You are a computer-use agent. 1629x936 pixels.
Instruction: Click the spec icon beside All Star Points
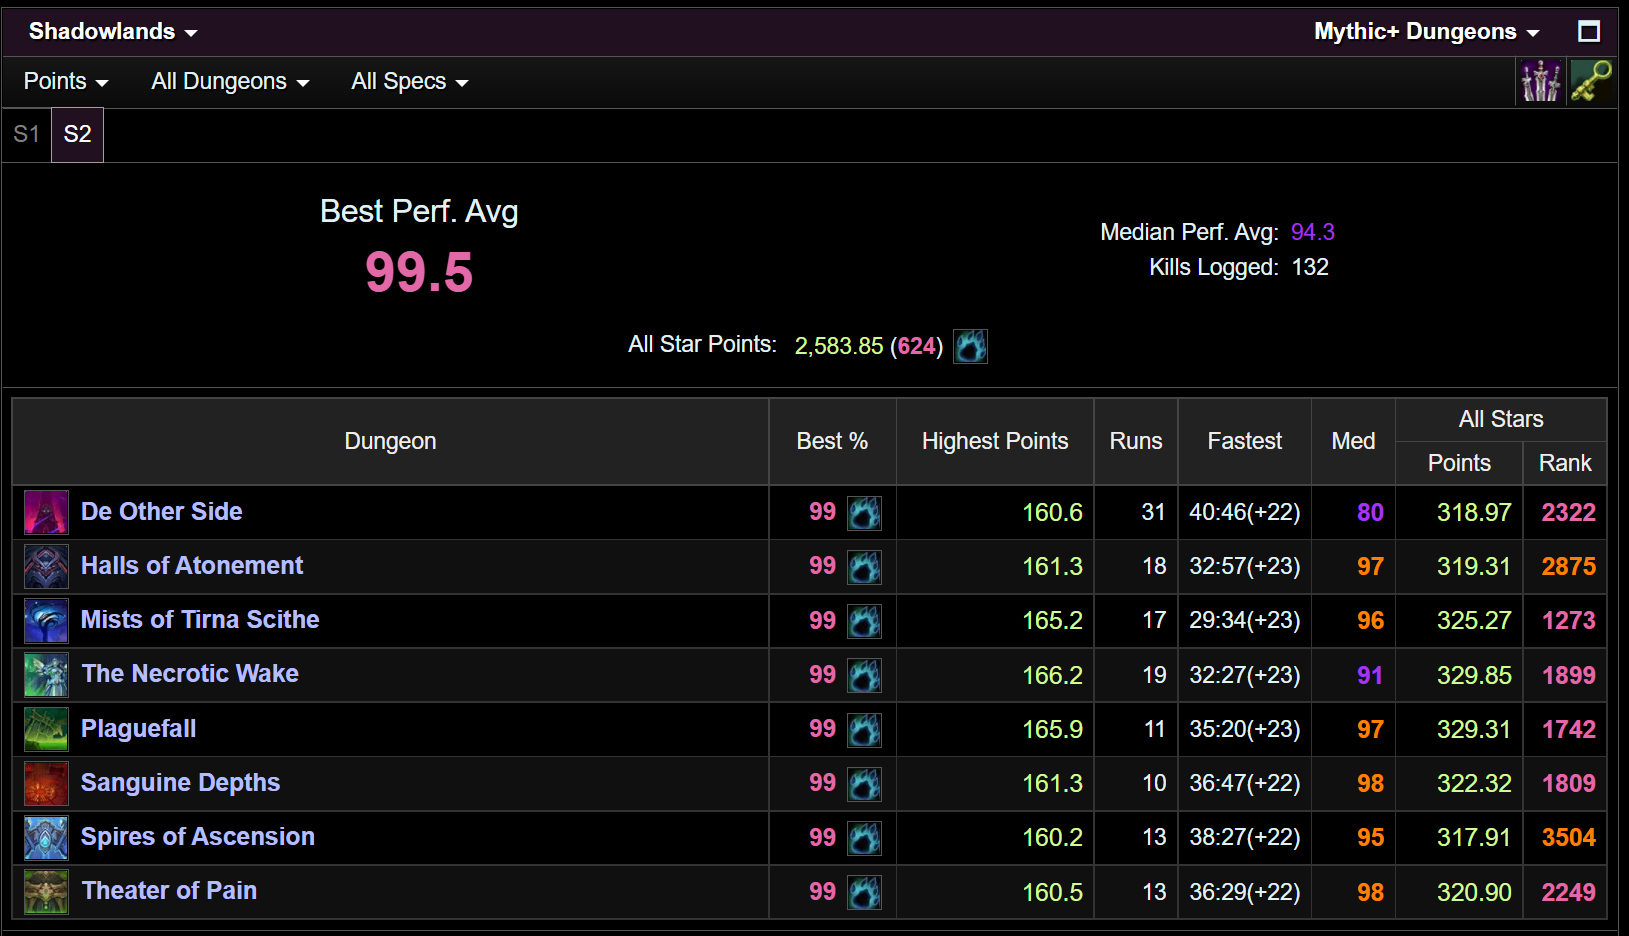pos(970,346)
